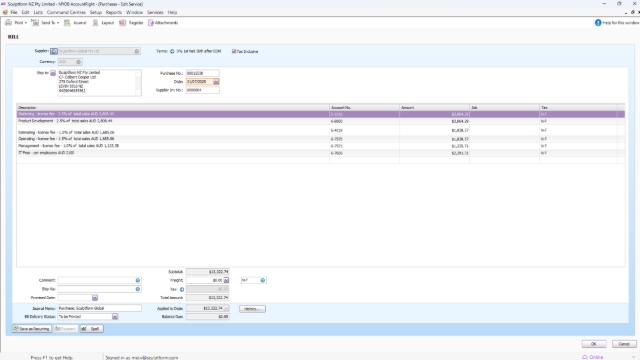Click the Purchase No. field
Viewport: 640px width, 360px height.
[x=202, y=73]
